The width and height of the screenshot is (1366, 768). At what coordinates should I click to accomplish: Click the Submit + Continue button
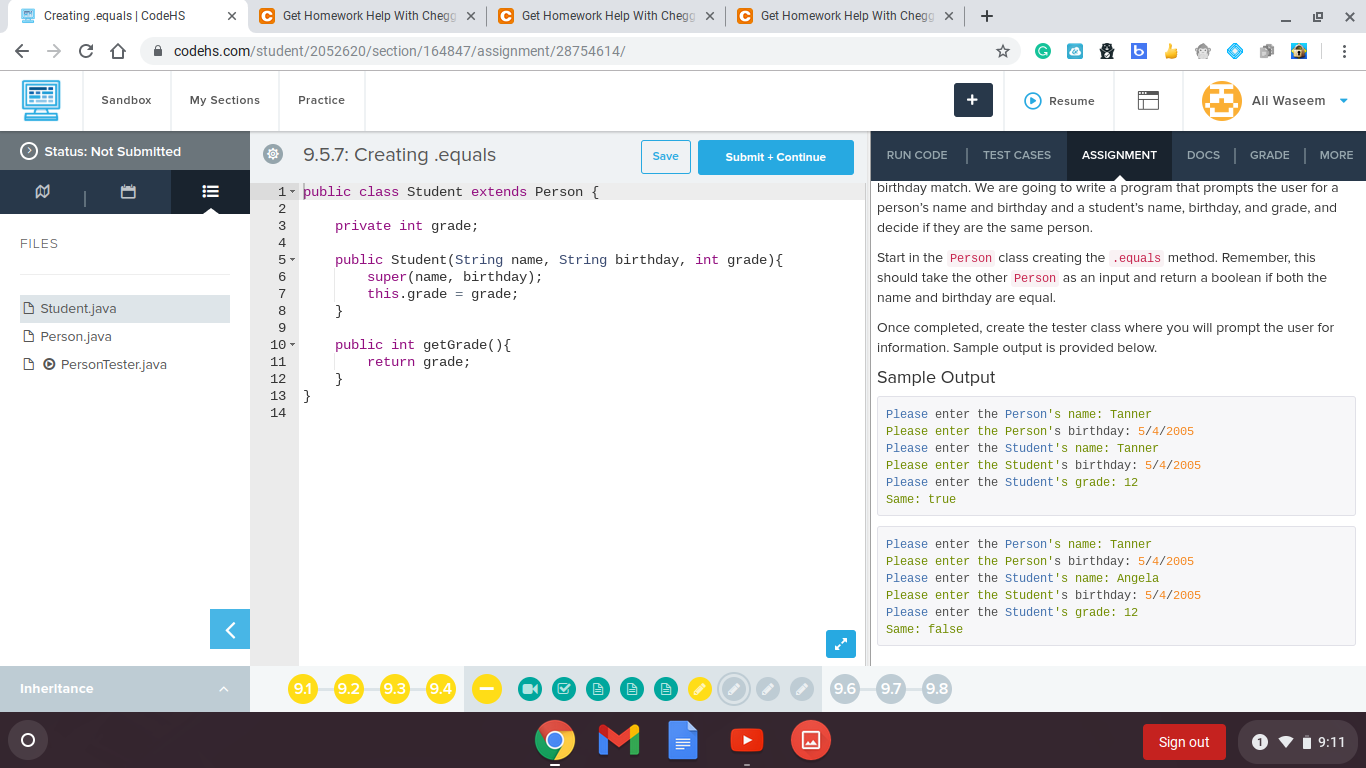coord(775,157)
